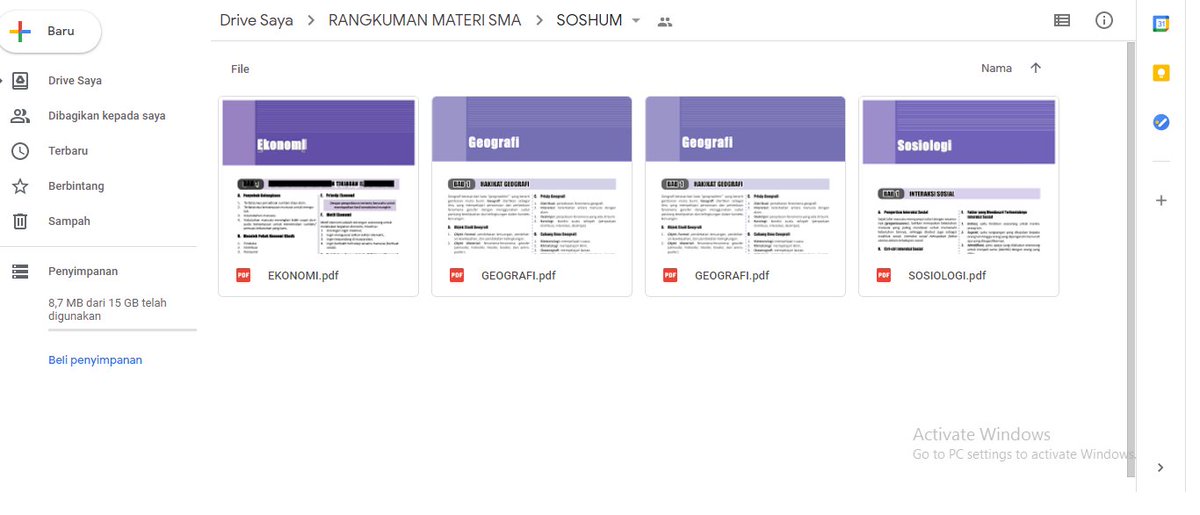Open the Berbintang (Starred) section

tap(76, 186)
